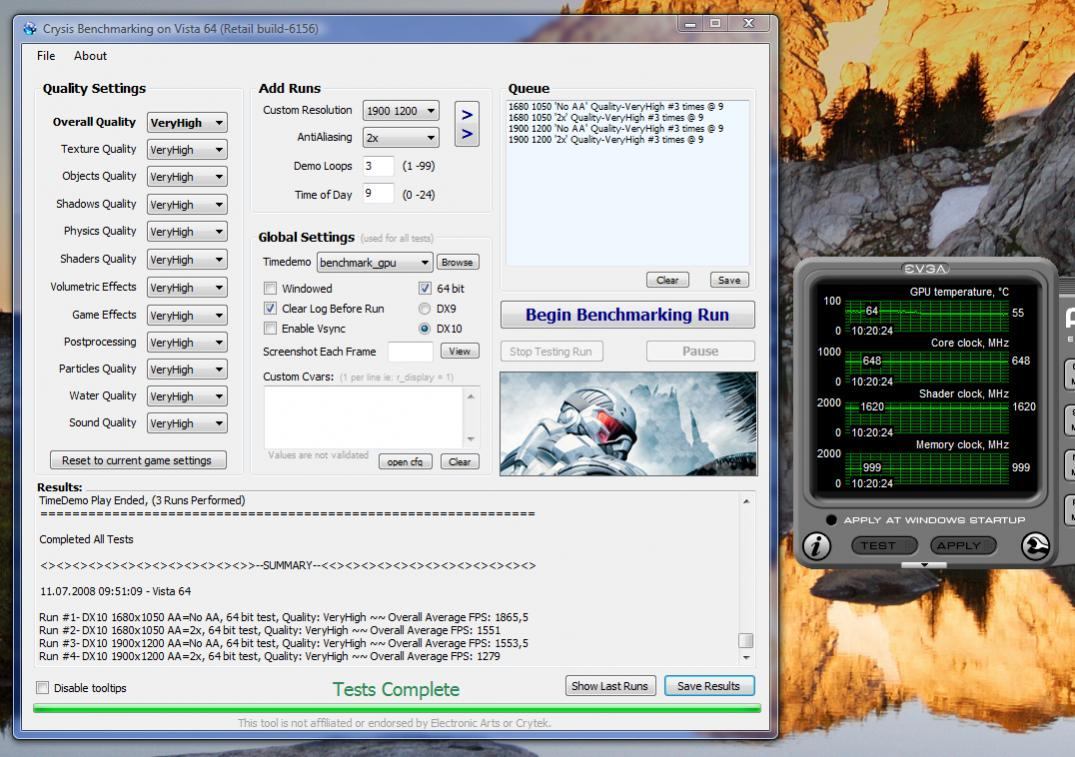Click the green progress bar
The width and height of the screenshot is (1075, 757).
[397, 708]
